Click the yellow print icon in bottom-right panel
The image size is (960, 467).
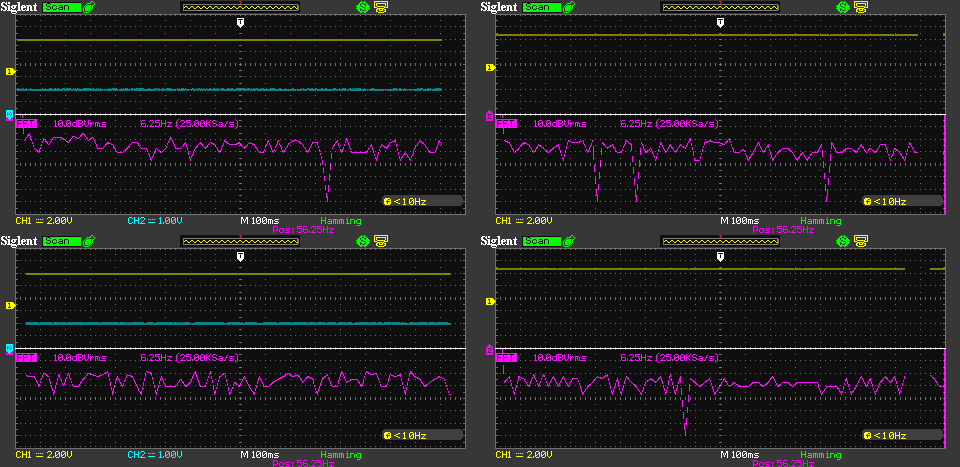pyautogui.click(x=861, y=241)
